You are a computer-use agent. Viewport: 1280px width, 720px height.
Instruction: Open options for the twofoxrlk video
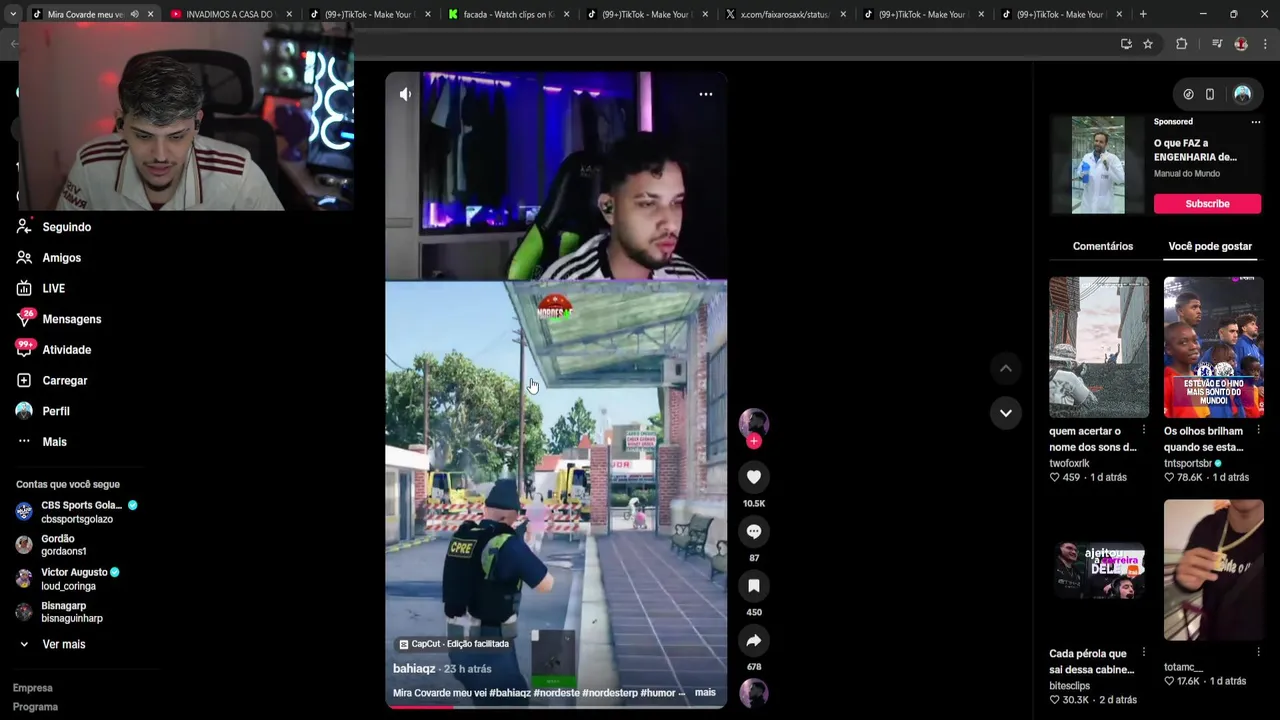tap(1144, 431)
